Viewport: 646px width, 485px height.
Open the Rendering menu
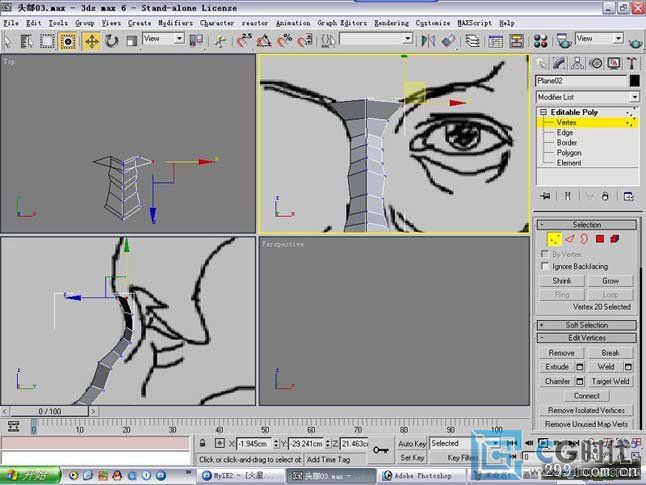[x=392, y=23]
